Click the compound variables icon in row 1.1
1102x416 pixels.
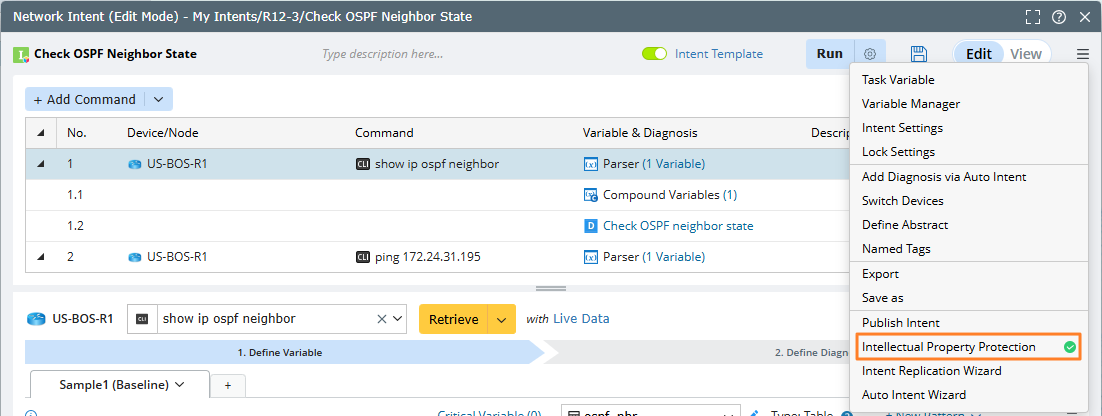coord(590,195)
